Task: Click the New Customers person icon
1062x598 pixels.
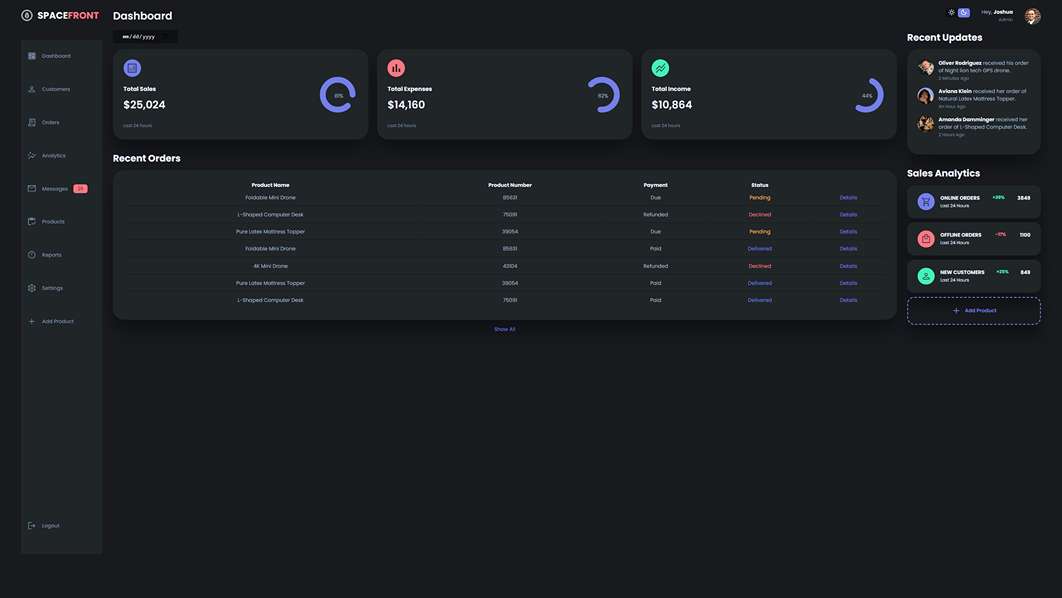Action: click(x=926, y=276)
